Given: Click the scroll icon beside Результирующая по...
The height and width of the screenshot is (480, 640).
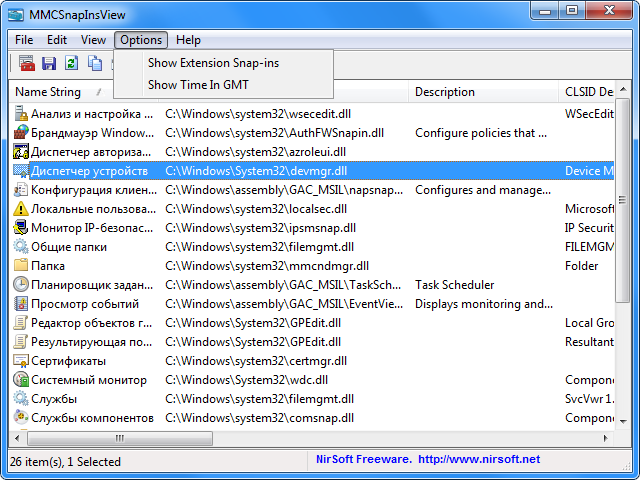Looking at the screenshot, I should click(21, 342).
